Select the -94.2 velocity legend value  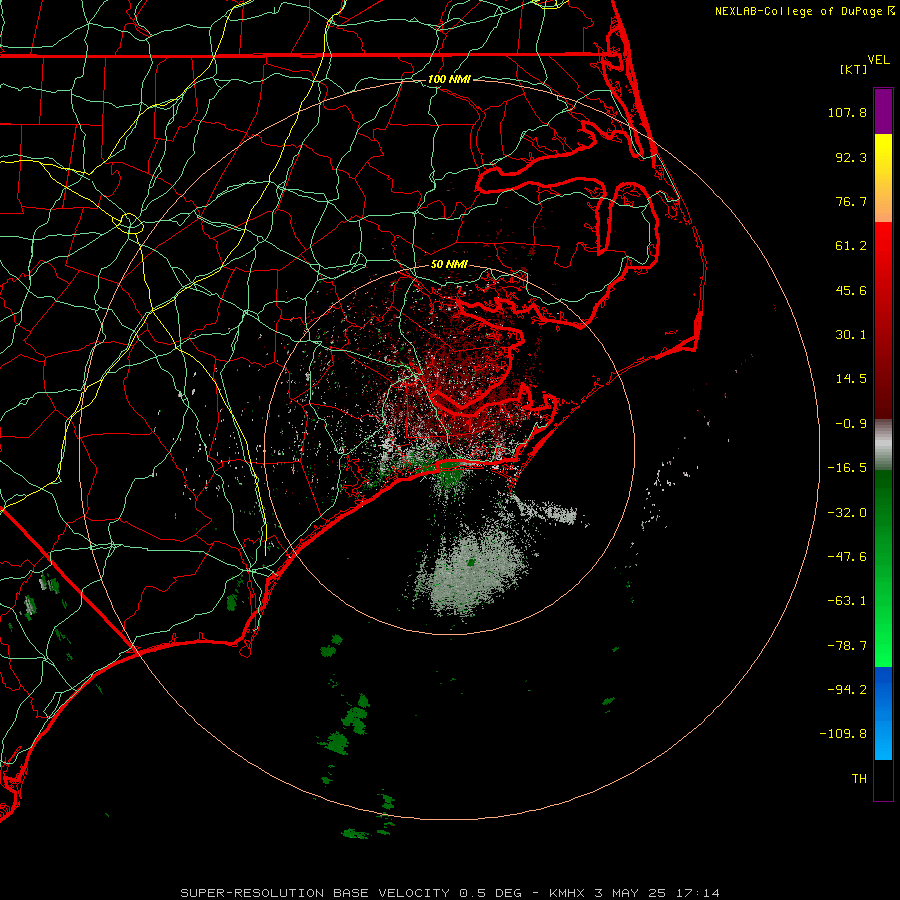click(x=847, y=690)
